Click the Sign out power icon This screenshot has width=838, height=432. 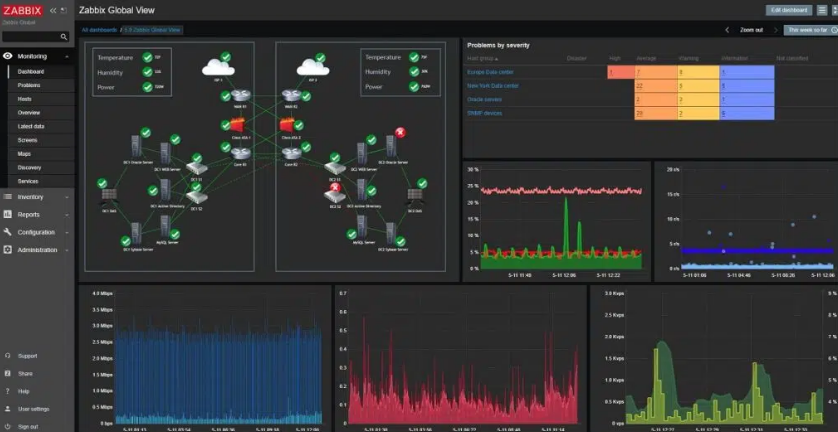pos(7,427)
